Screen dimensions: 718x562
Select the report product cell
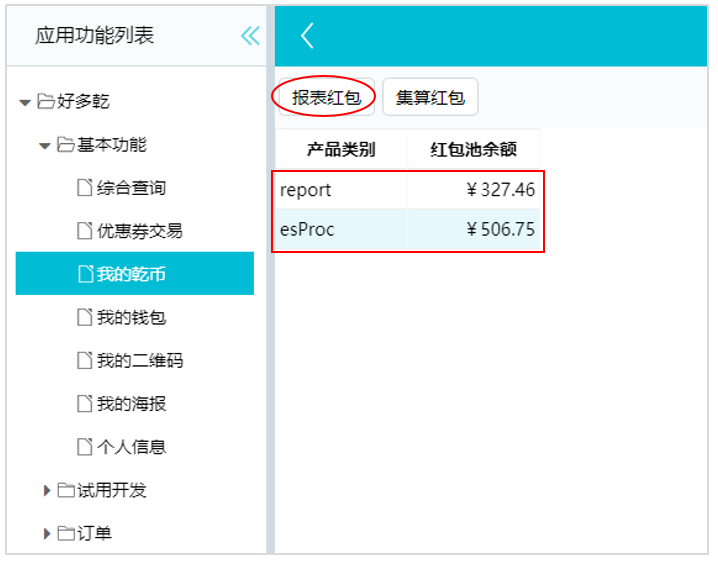pyautogui.click(x=341, y=190)
